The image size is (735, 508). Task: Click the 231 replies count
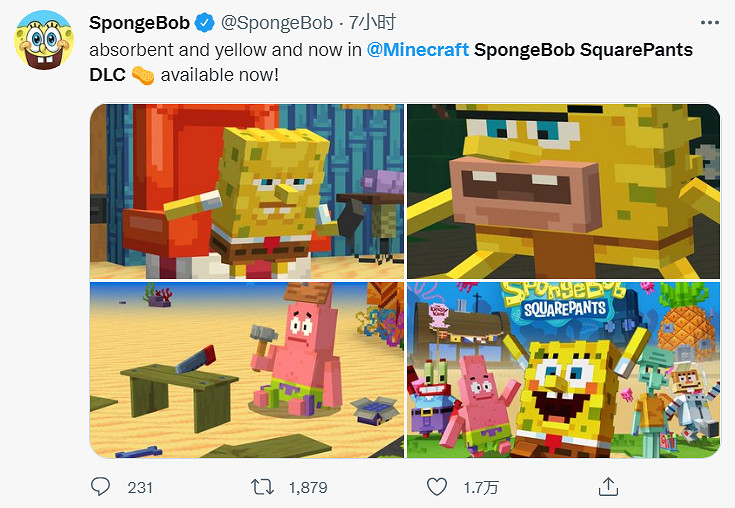(140, 487)
